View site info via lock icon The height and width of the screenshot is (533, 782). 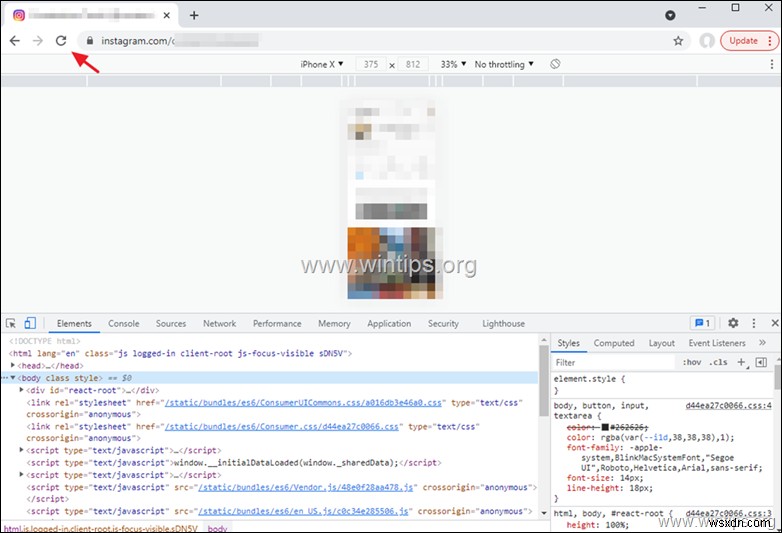pos(90,40)
